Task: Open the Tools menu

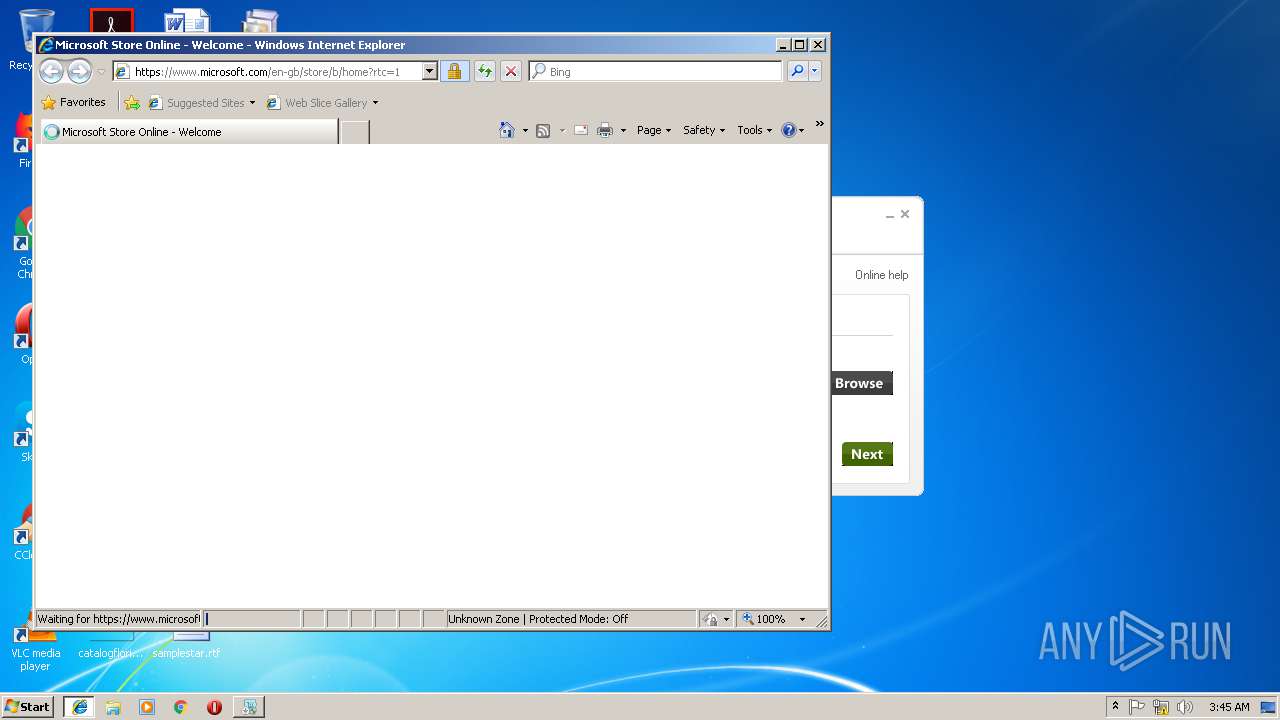Action: tap(754, 130)
